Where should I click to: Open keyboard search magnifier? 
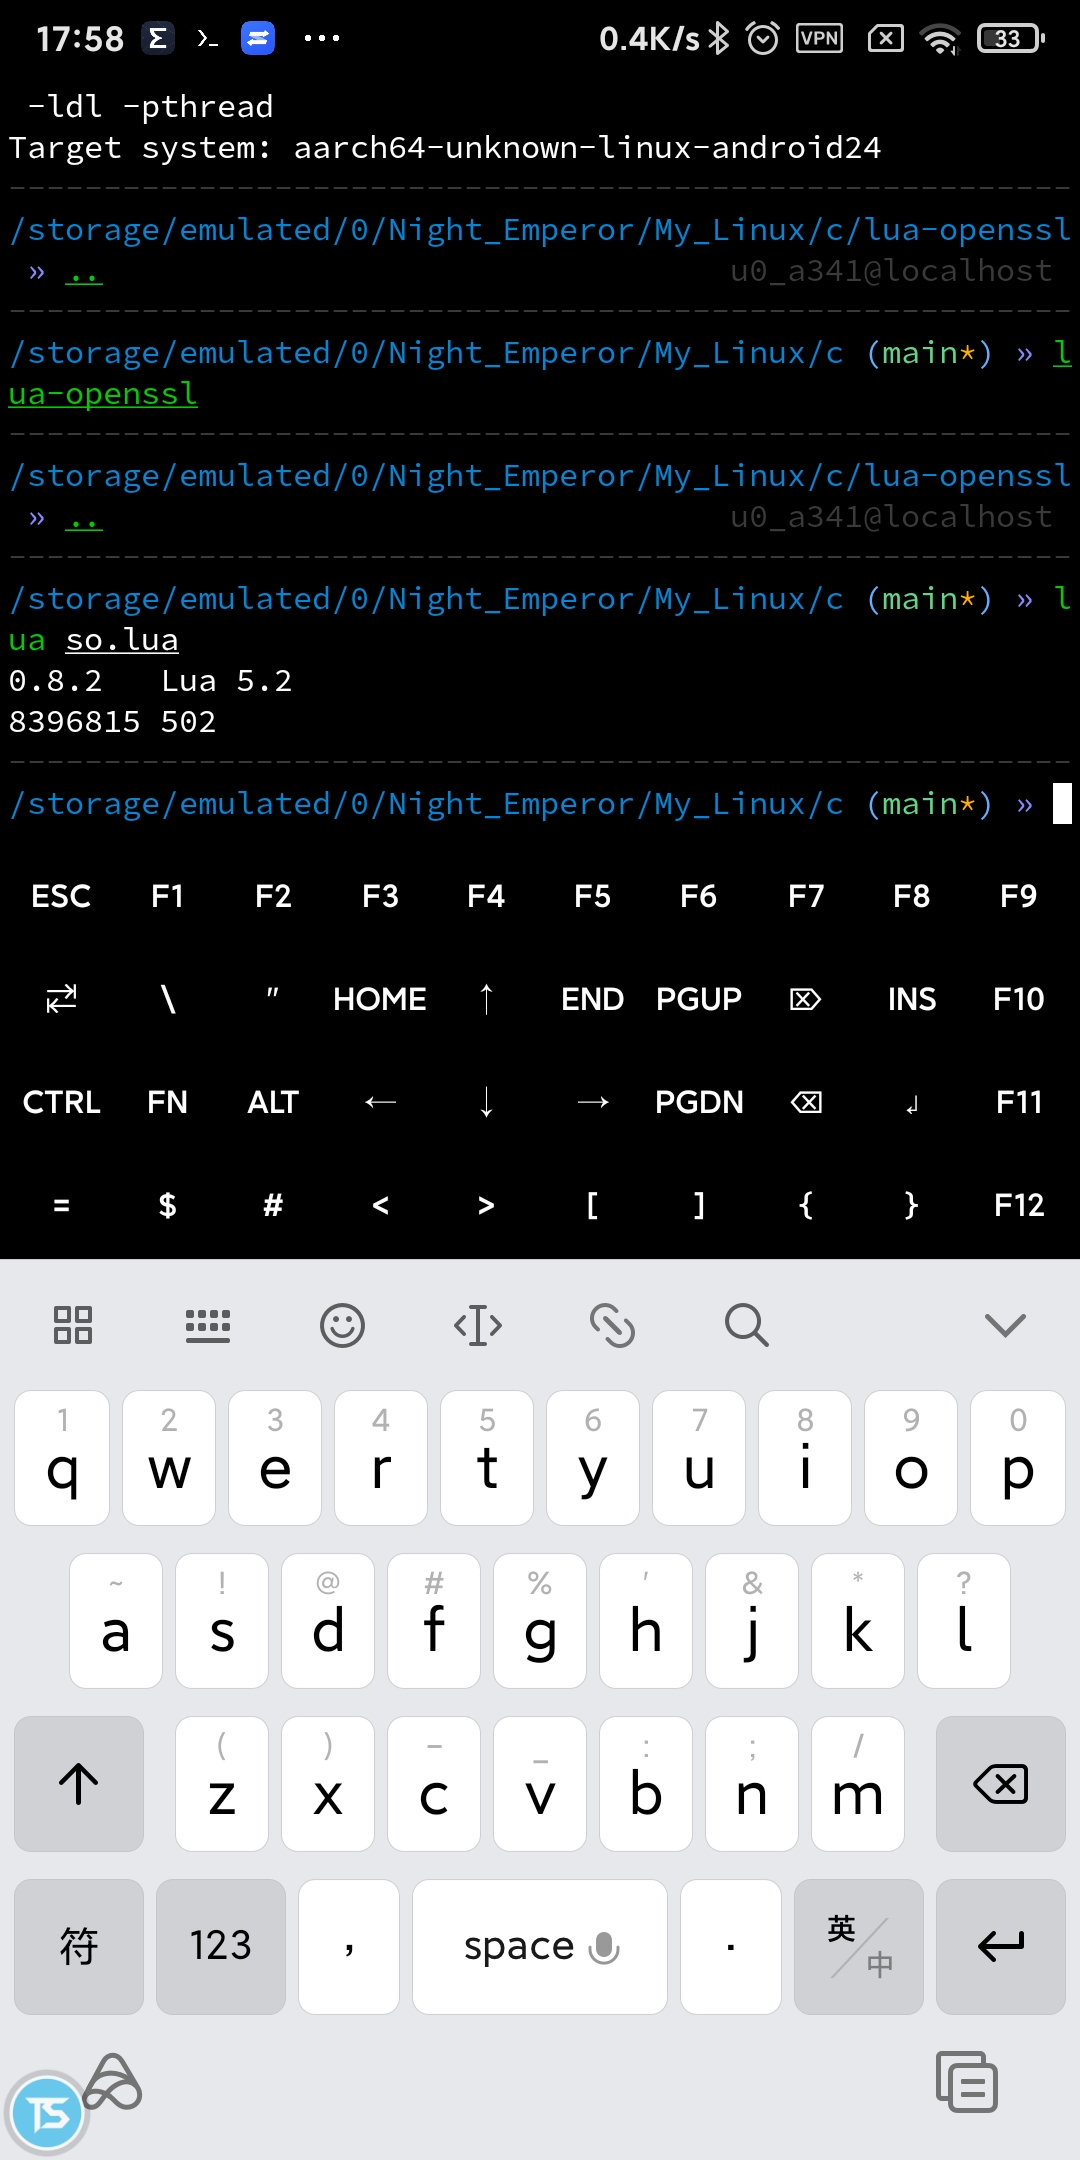point(746,1325)
